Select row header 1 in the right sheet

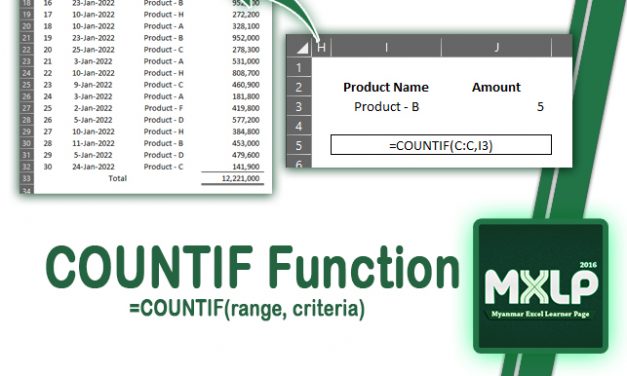(x=299, y=67)
